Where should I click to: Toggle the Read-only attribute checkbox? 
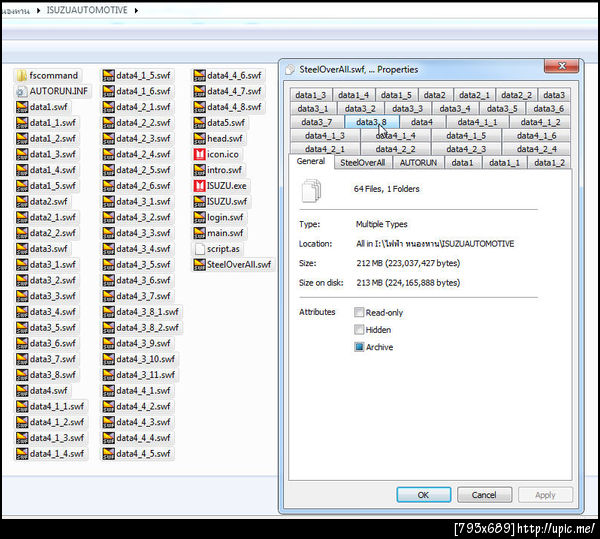point(359,312)
